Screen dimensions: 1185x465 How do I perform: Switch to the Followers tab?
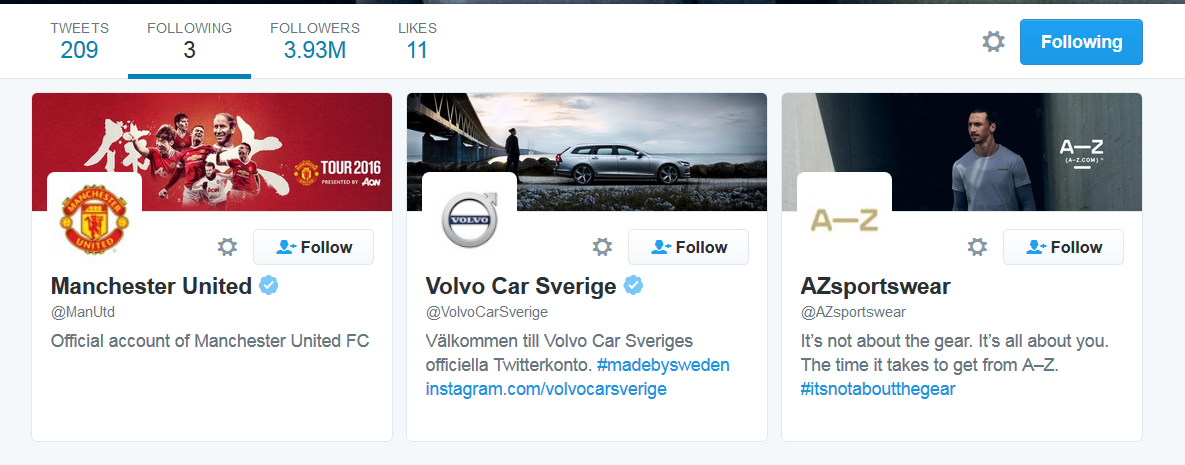[x=314, y=40]
